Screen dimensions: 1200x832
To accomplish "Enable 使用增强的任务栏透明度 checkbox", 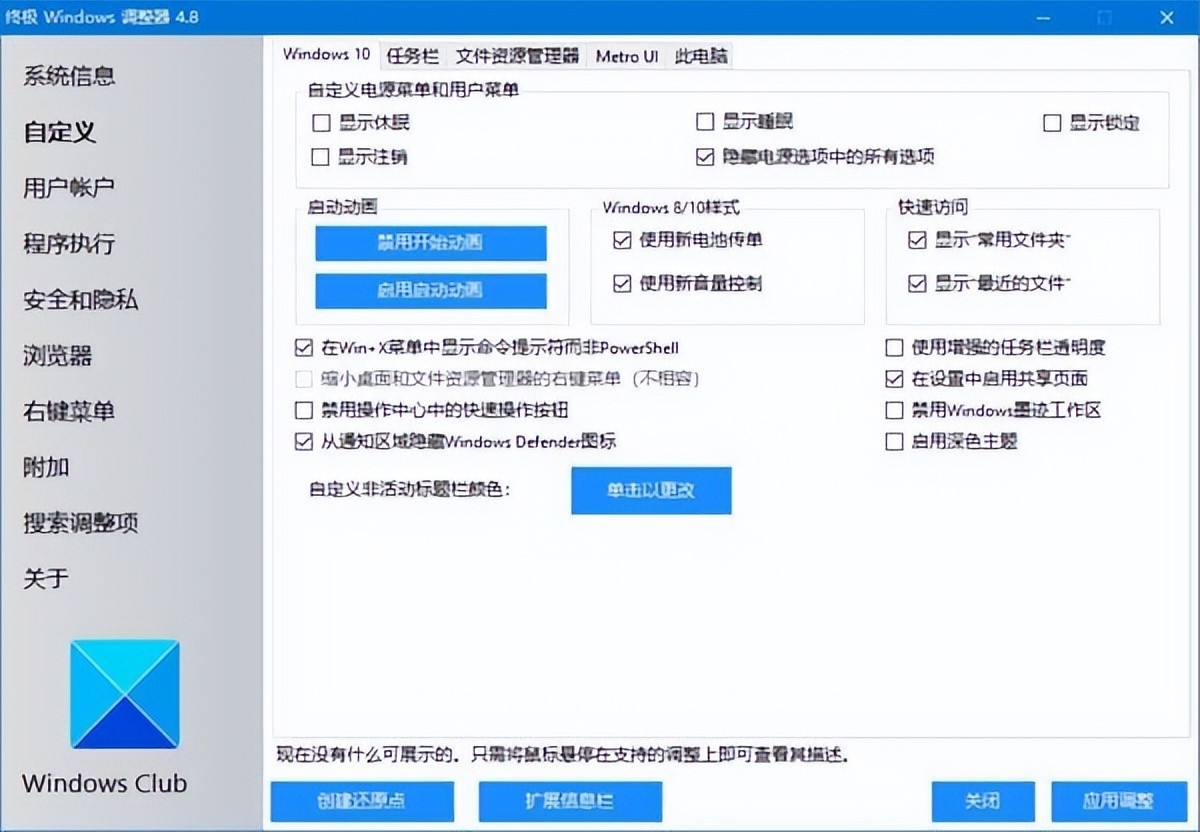I will 895,348.
